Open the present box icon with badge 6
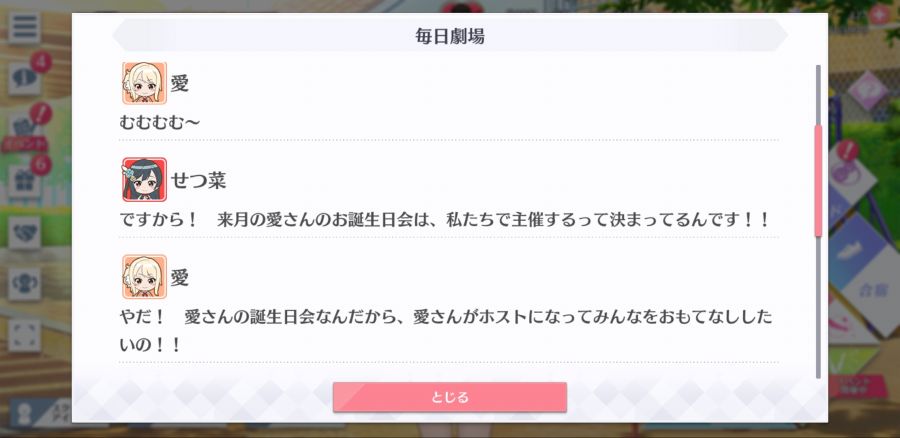900x438 pixels. tap(25, 181)
